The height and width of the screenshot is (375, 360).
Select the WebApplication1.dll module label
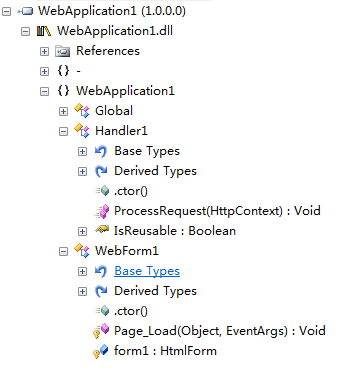[x=115, y=31]
